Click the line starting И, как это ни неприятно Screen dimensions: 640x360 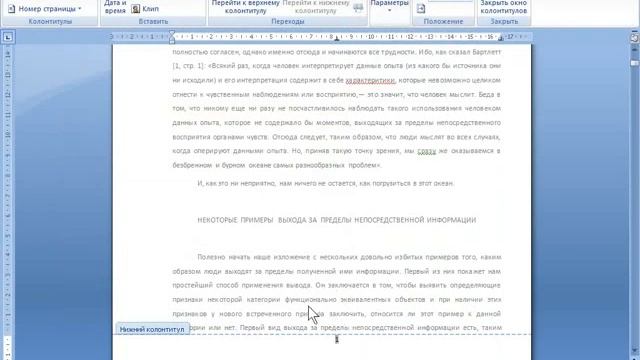325,184
